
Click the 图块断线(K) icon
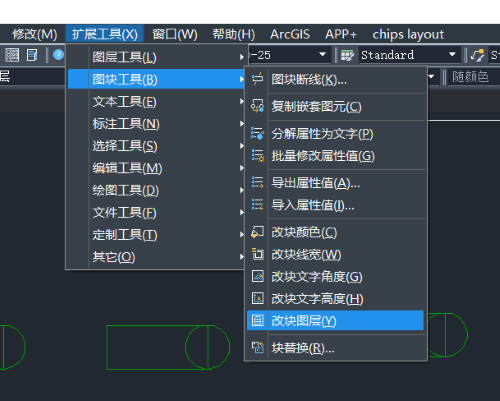point(257,79)
